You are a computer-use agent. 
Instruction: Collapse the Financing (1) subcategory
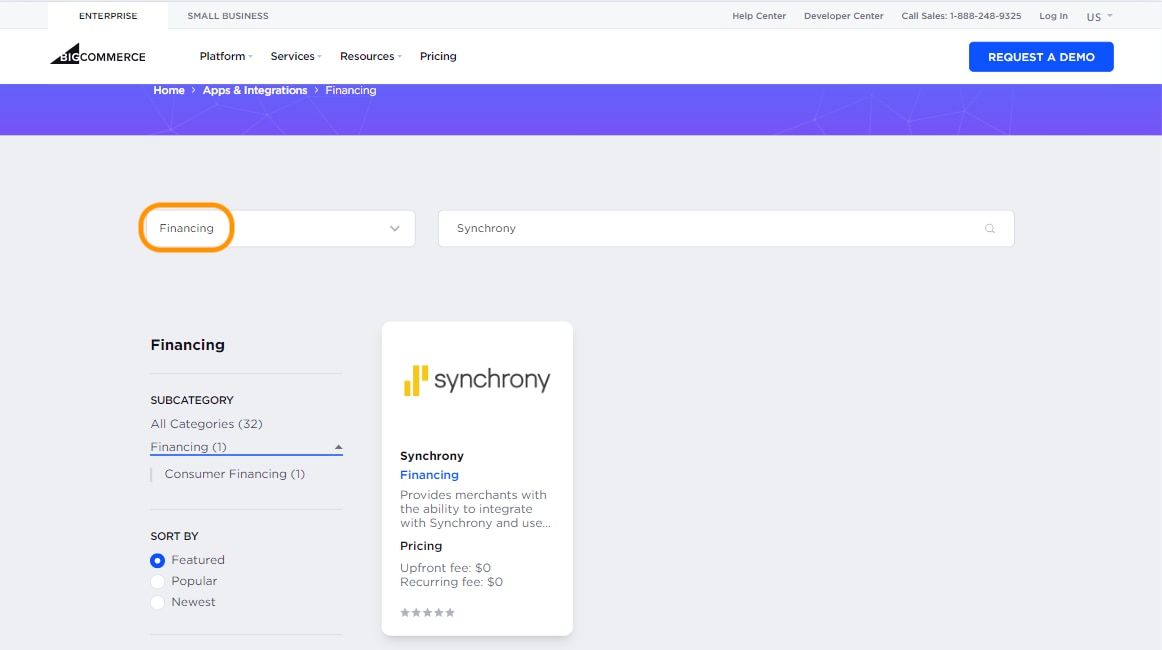(246, 447)
